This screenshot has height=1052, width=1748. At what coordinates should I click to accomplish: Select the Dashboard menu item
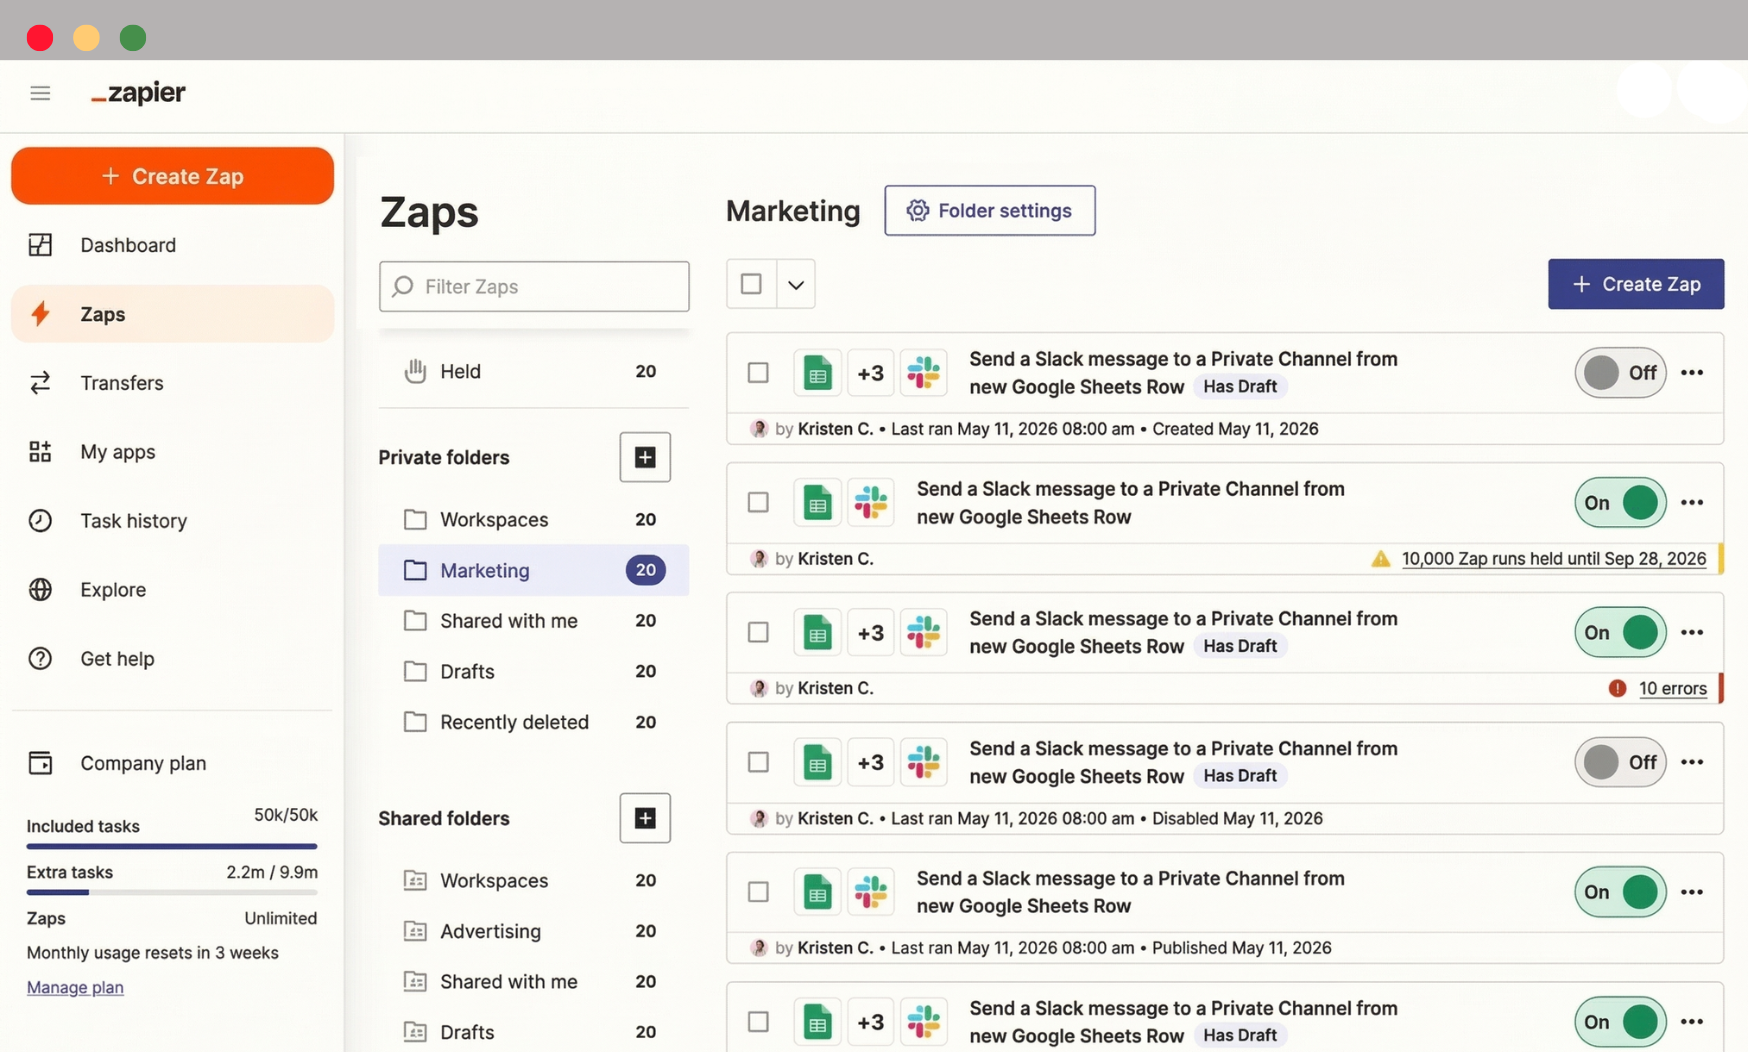(x=128, y=244)
